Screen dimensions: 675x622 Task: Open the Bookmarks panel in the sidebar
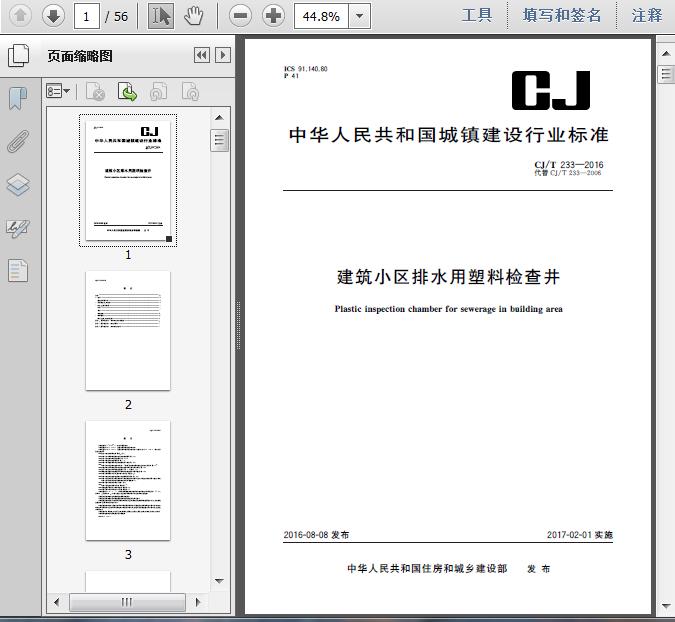[18, 98]
